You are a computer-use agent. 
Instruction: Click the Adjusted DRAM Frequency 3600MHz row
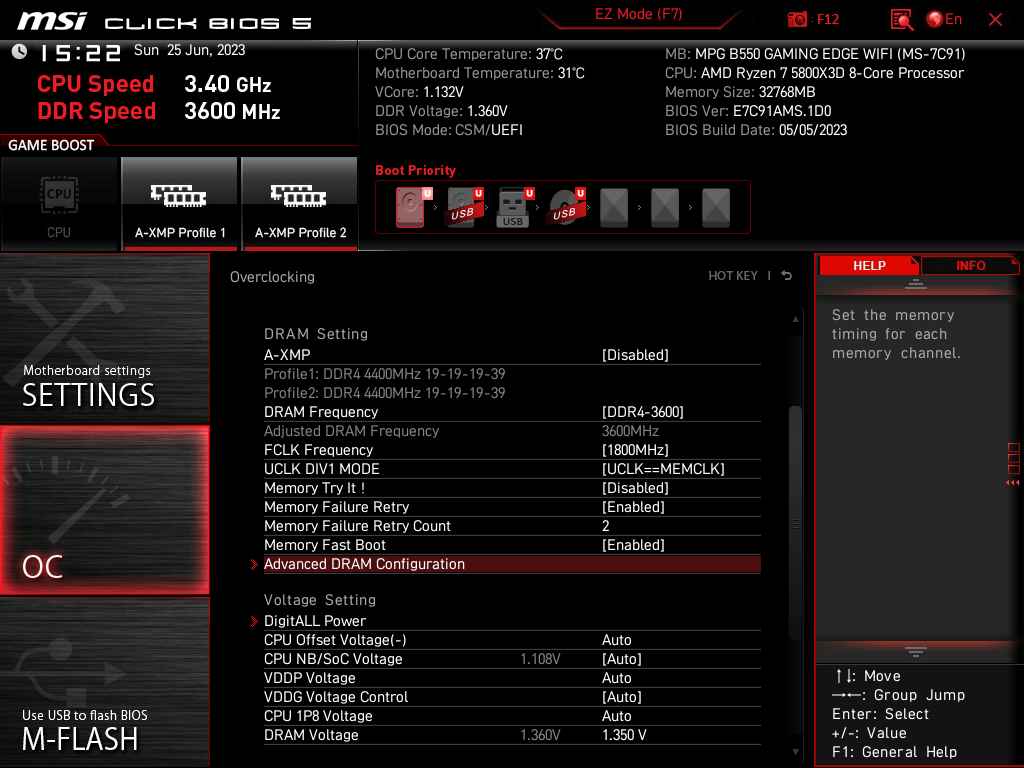(512, 431)
